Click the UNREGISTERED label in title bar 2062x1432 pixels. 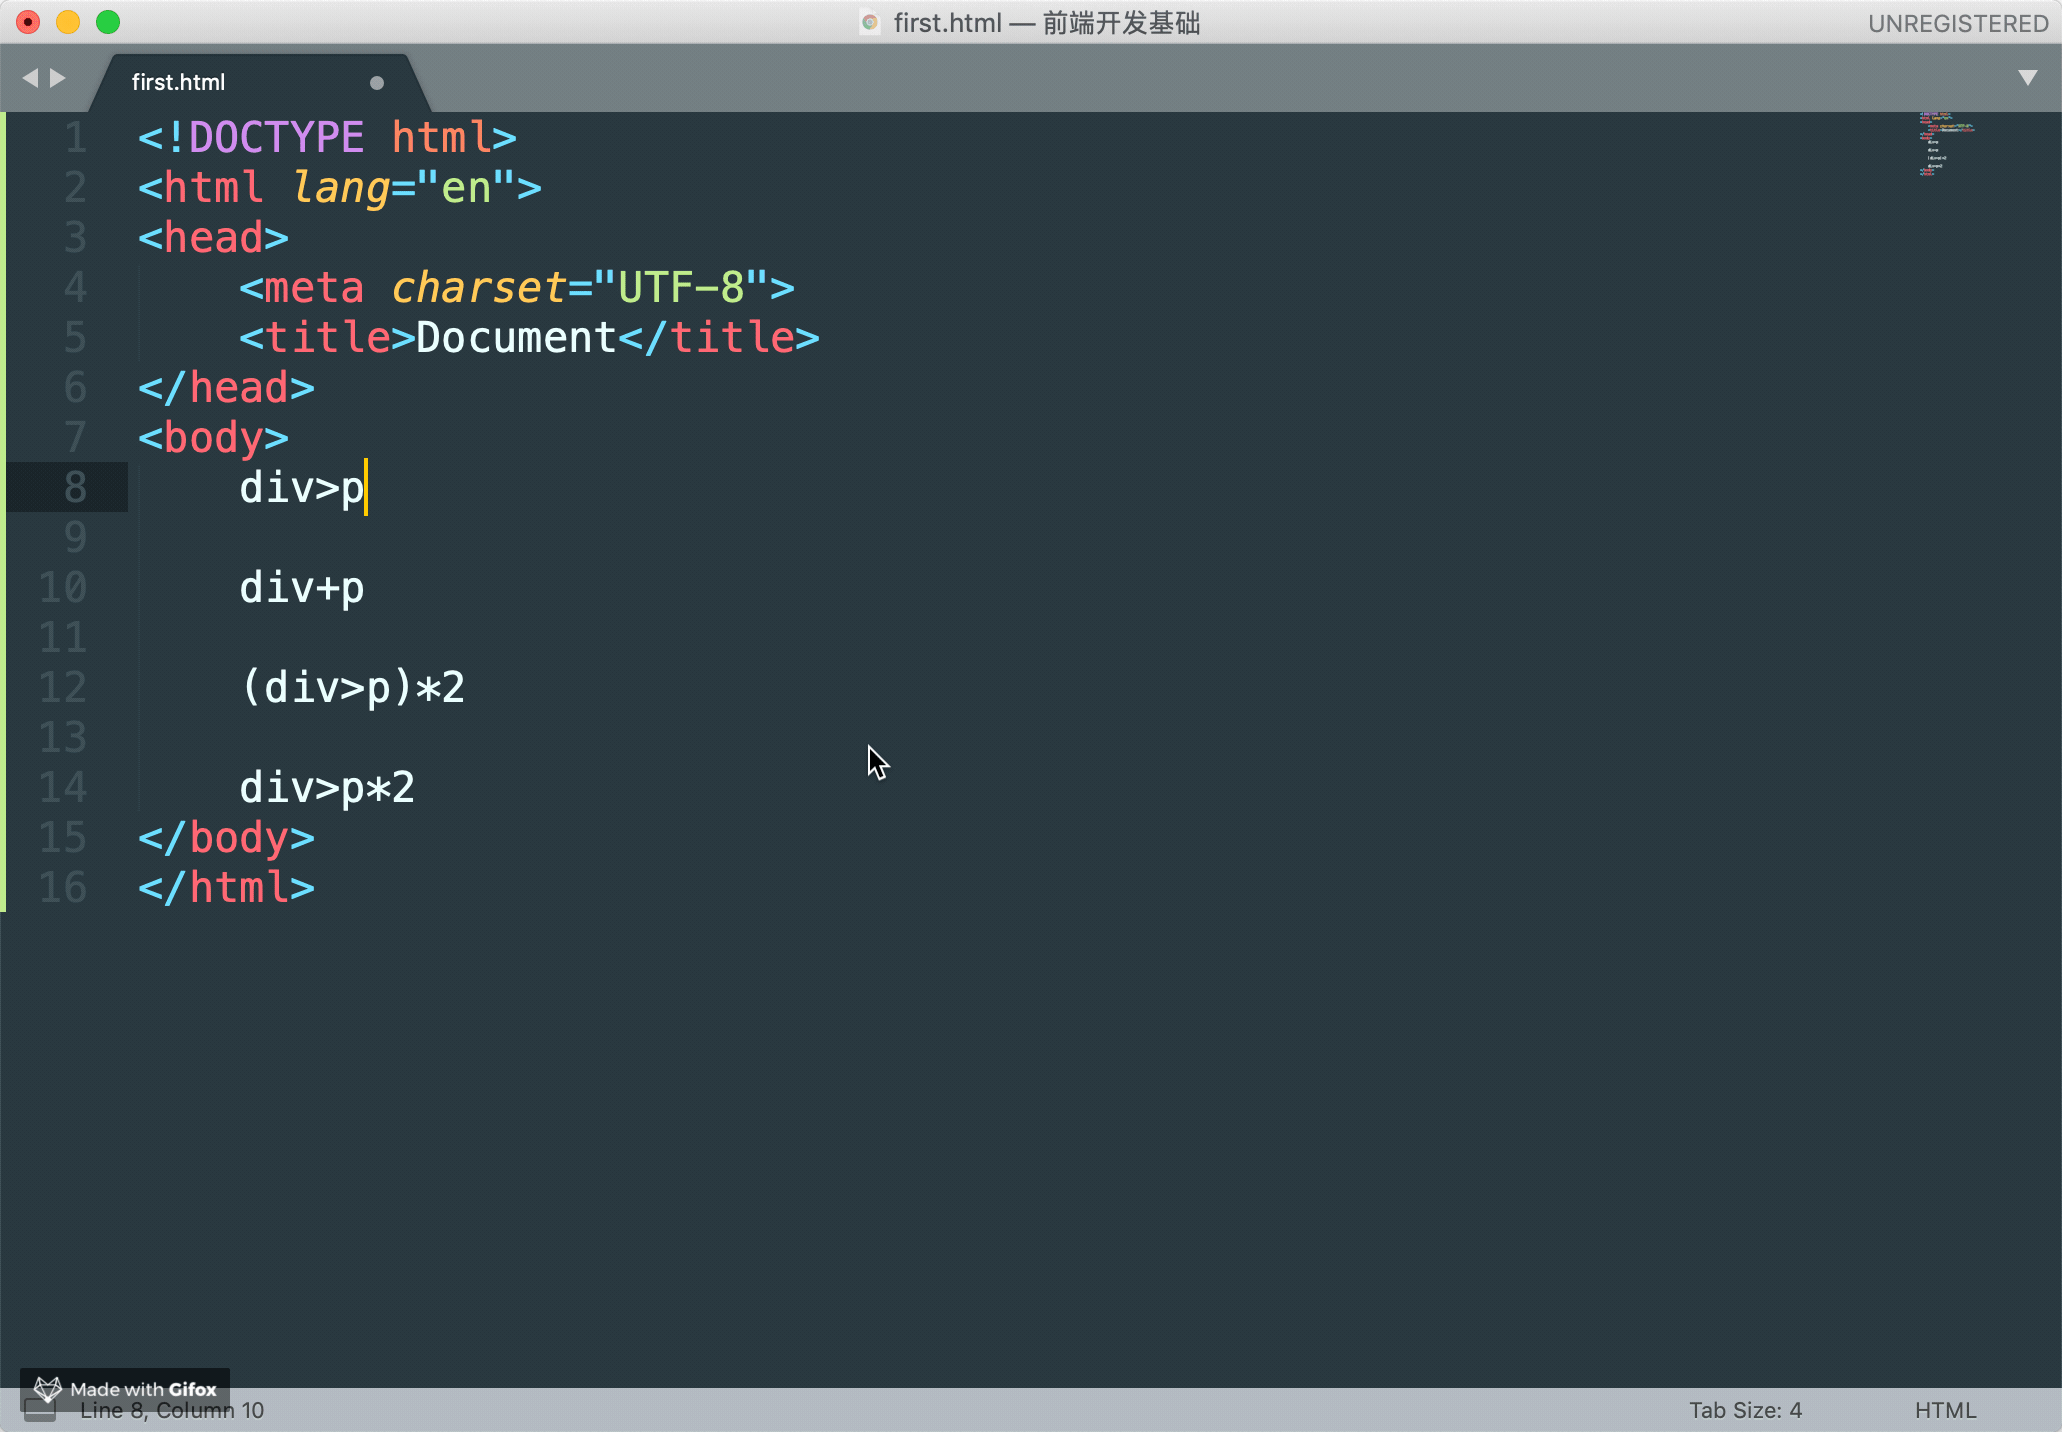(1957, 23)
